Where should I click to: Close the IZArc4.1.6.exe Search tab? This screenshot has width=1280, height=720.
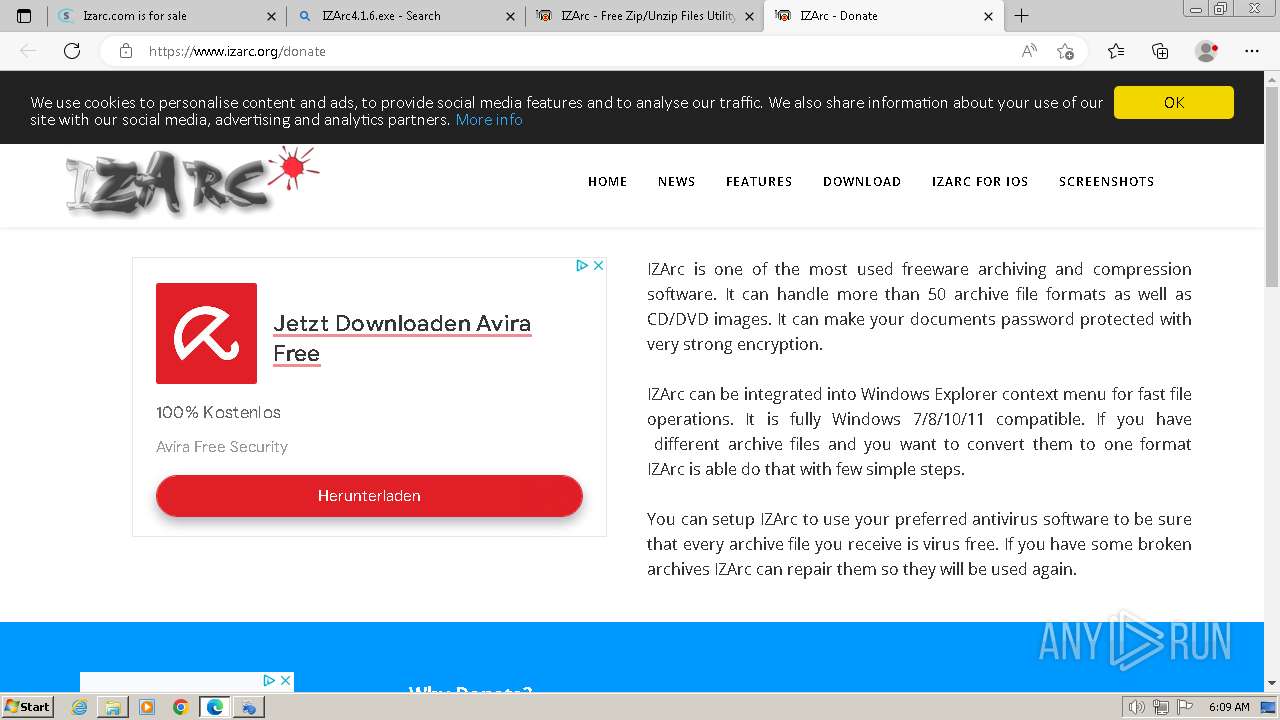coord(511,16)
